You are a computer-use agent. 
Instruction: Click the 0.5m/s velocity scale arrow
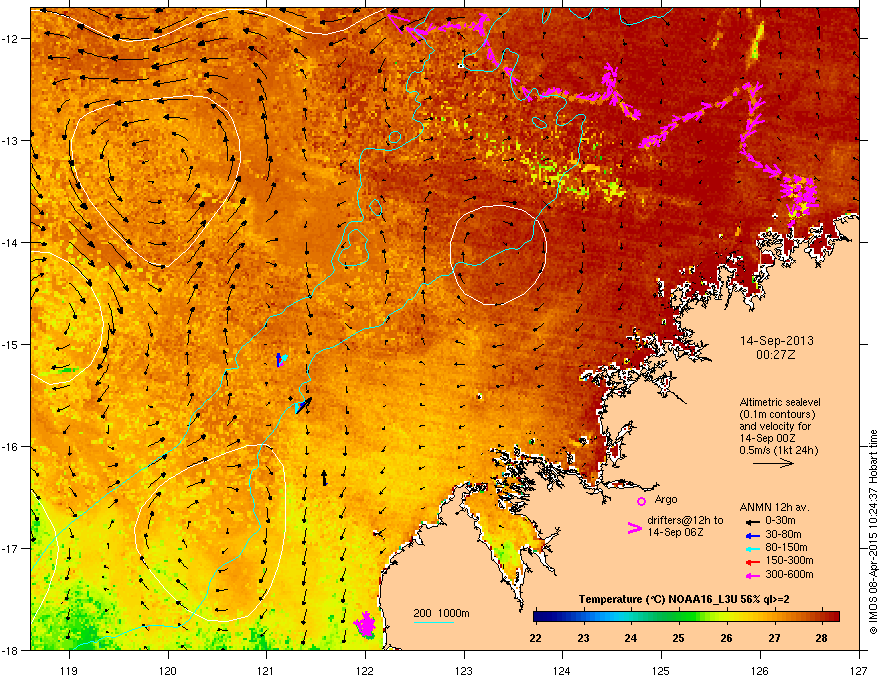[773, 463]
